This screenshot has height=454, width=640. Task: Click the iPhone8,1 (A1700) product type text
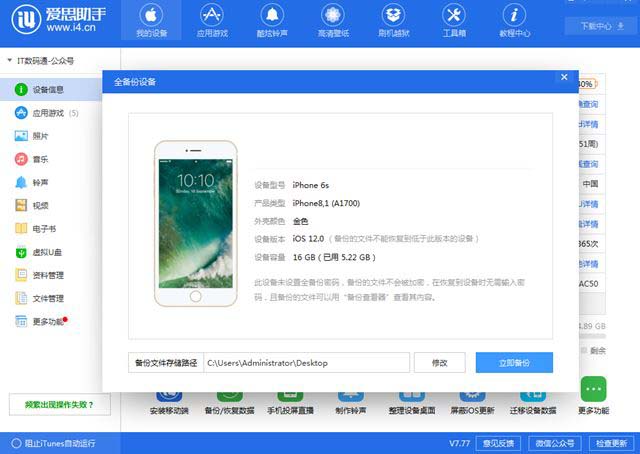pyautogui.click(x=326, y=203)
